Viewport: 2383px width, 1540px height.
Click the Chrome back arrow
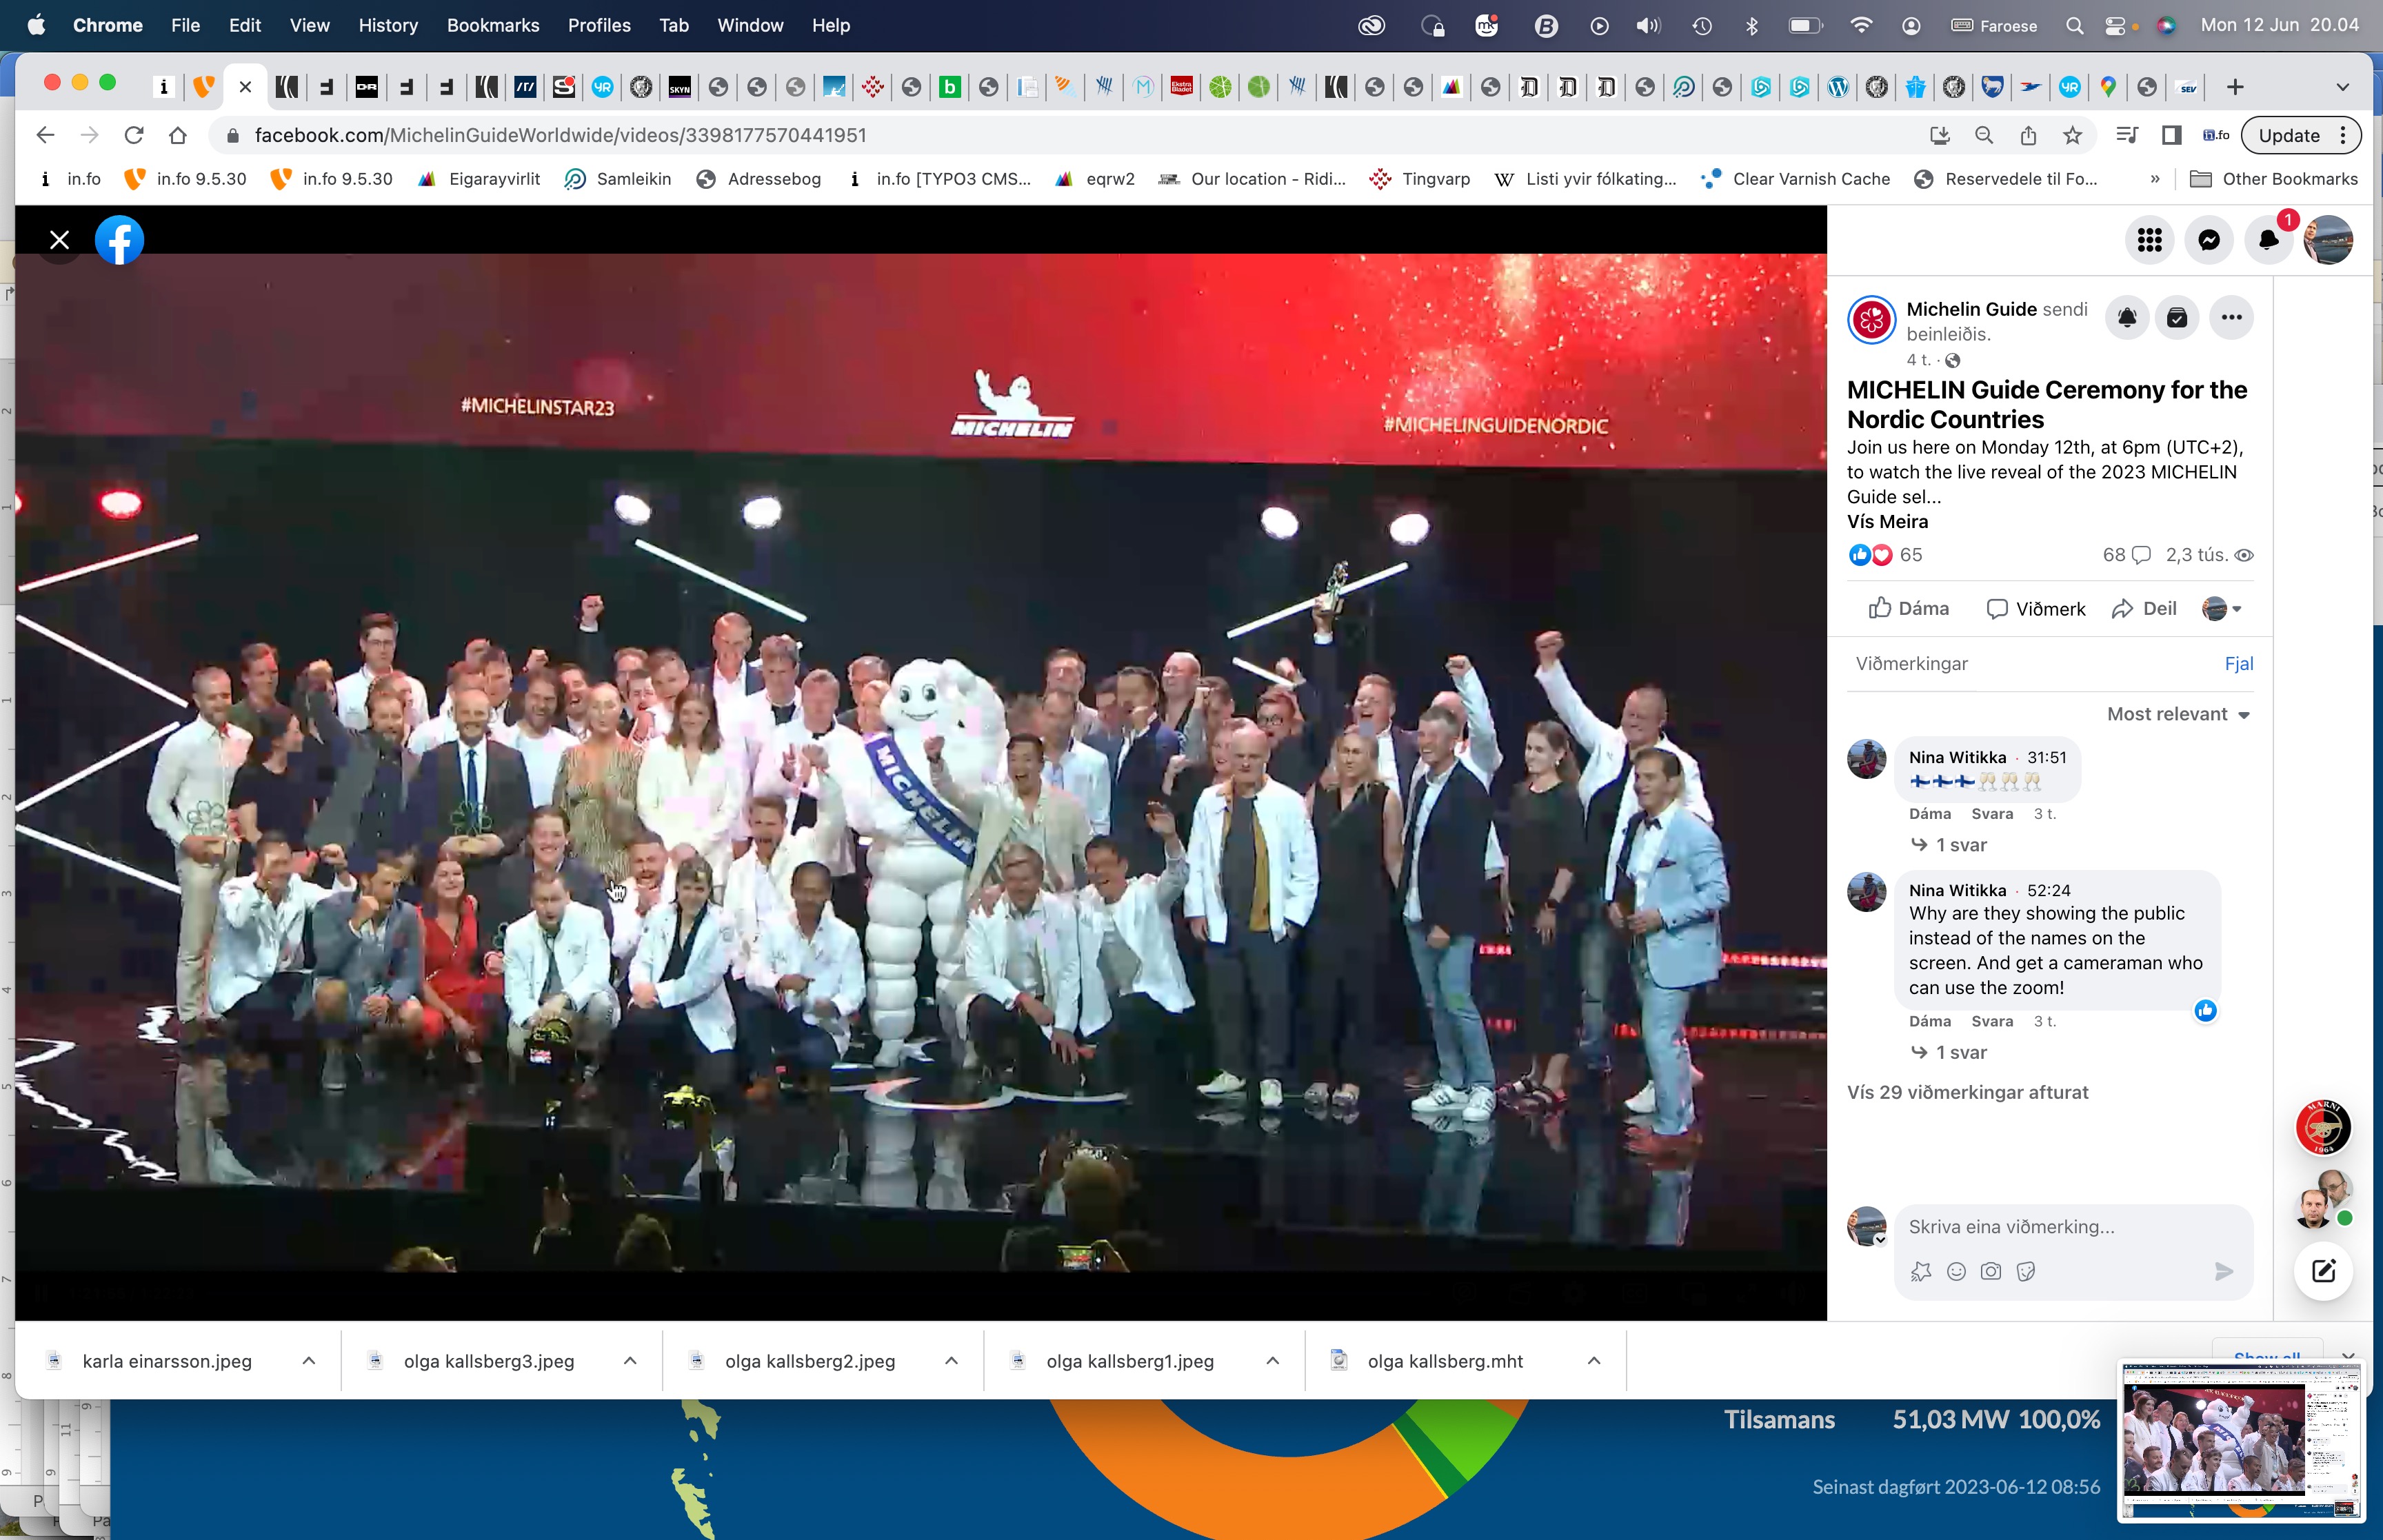coord(44,135)
